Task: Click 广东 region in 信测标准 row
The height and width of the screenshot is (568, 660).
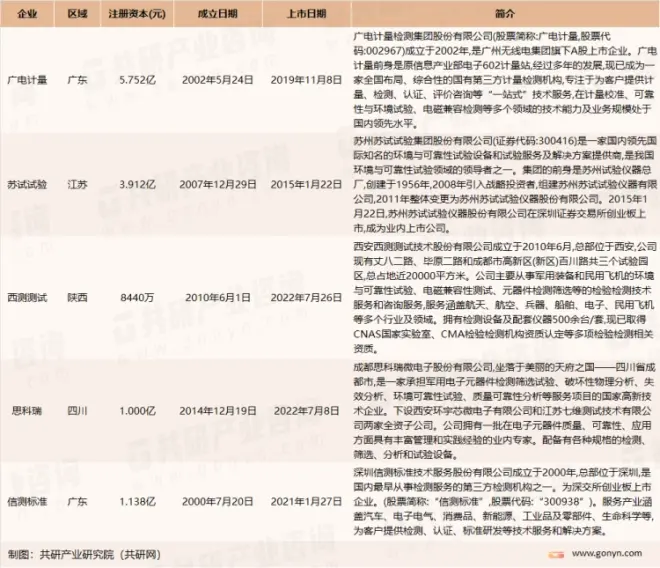Action: pos(77,501)
